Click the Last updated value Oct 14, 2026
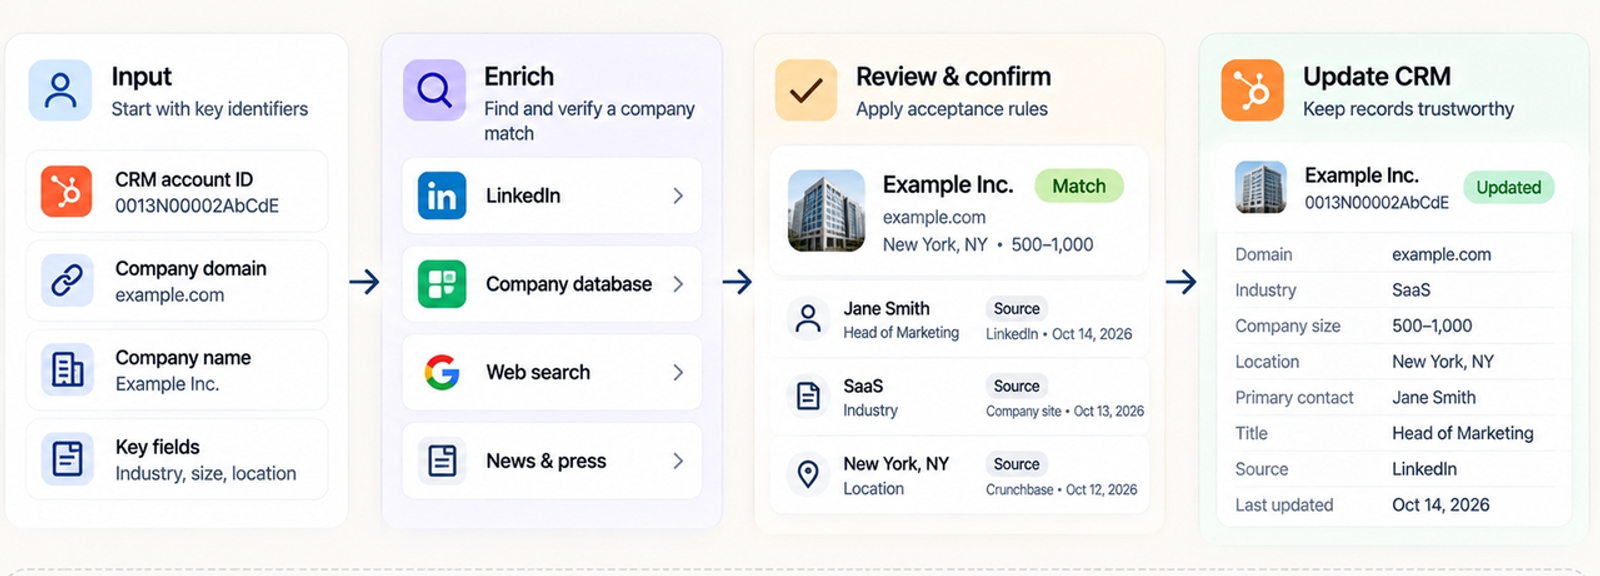This screenshot has height=576, width=1600. point(1441,505)
